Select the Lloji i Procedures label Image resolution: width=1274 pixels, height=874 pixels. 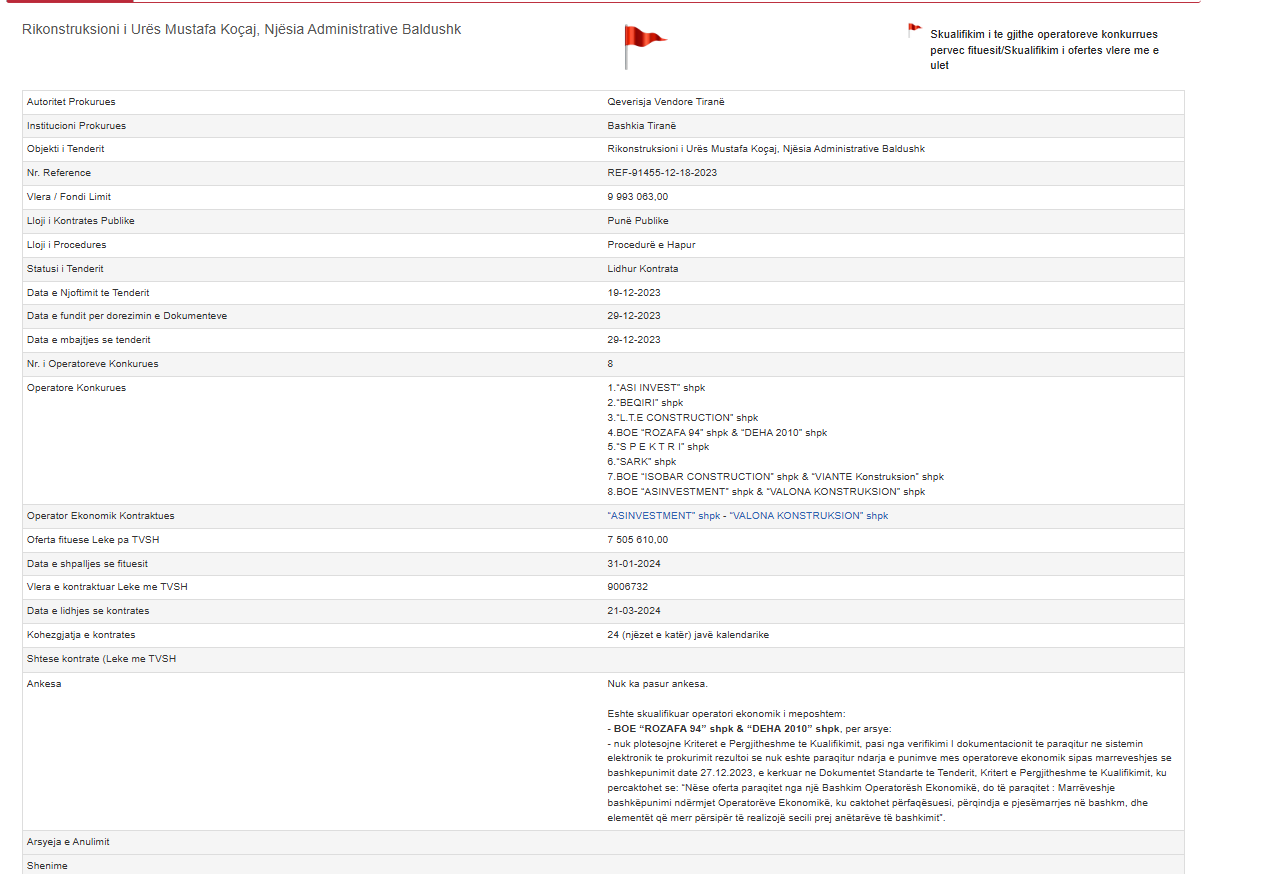pyautogui.click(x=66, y=245)
